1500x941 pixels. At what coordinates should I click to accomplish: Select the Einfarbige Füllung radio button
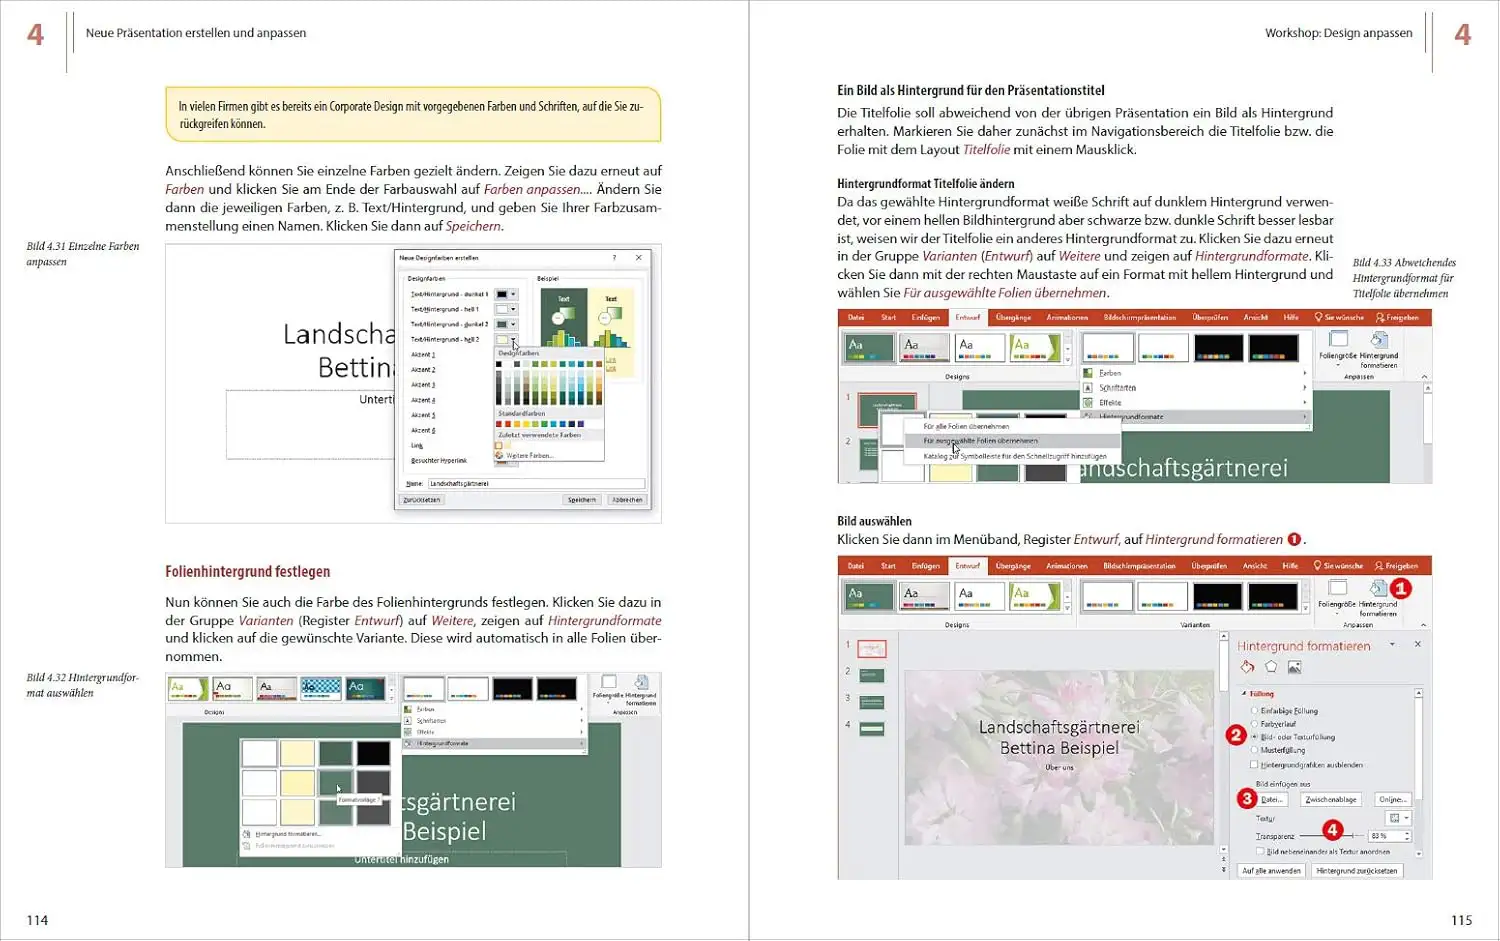[1254, 711]
